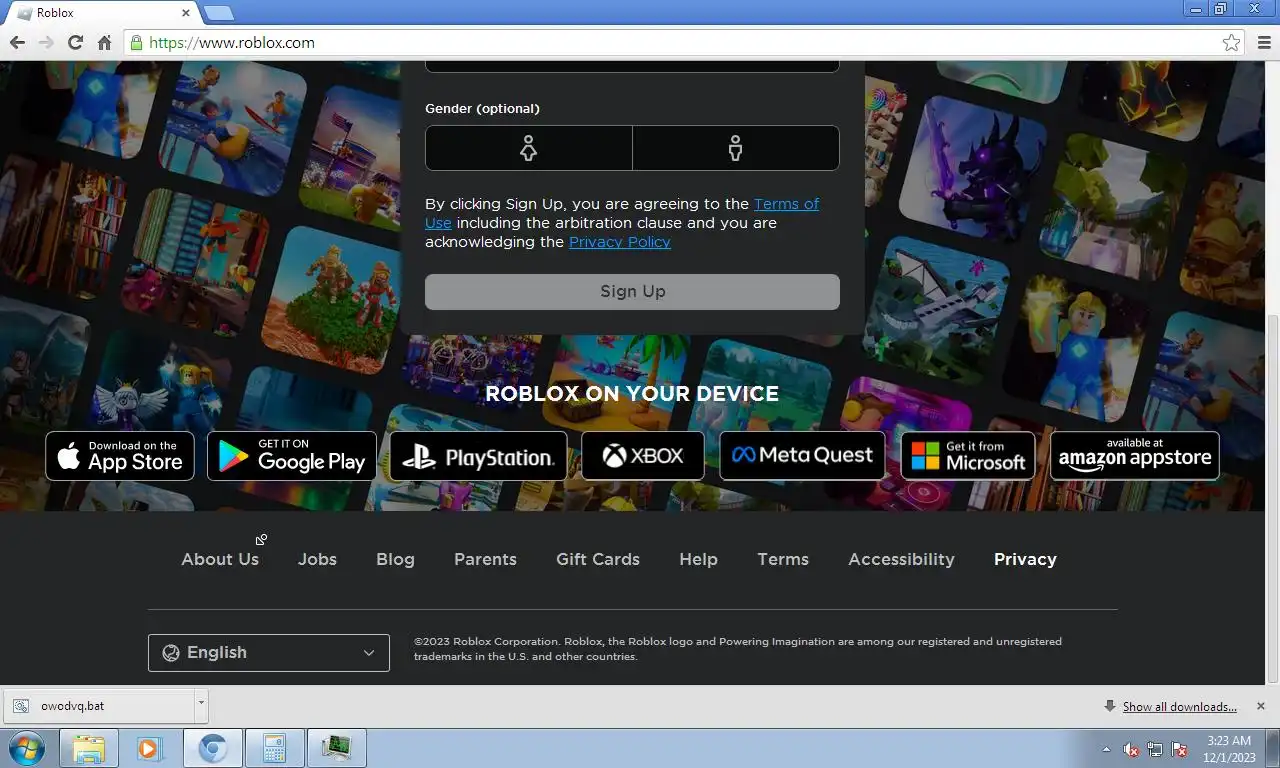Click the Sign Up button
Viewport: 1280px width, 768px height.
coord(632,292)
